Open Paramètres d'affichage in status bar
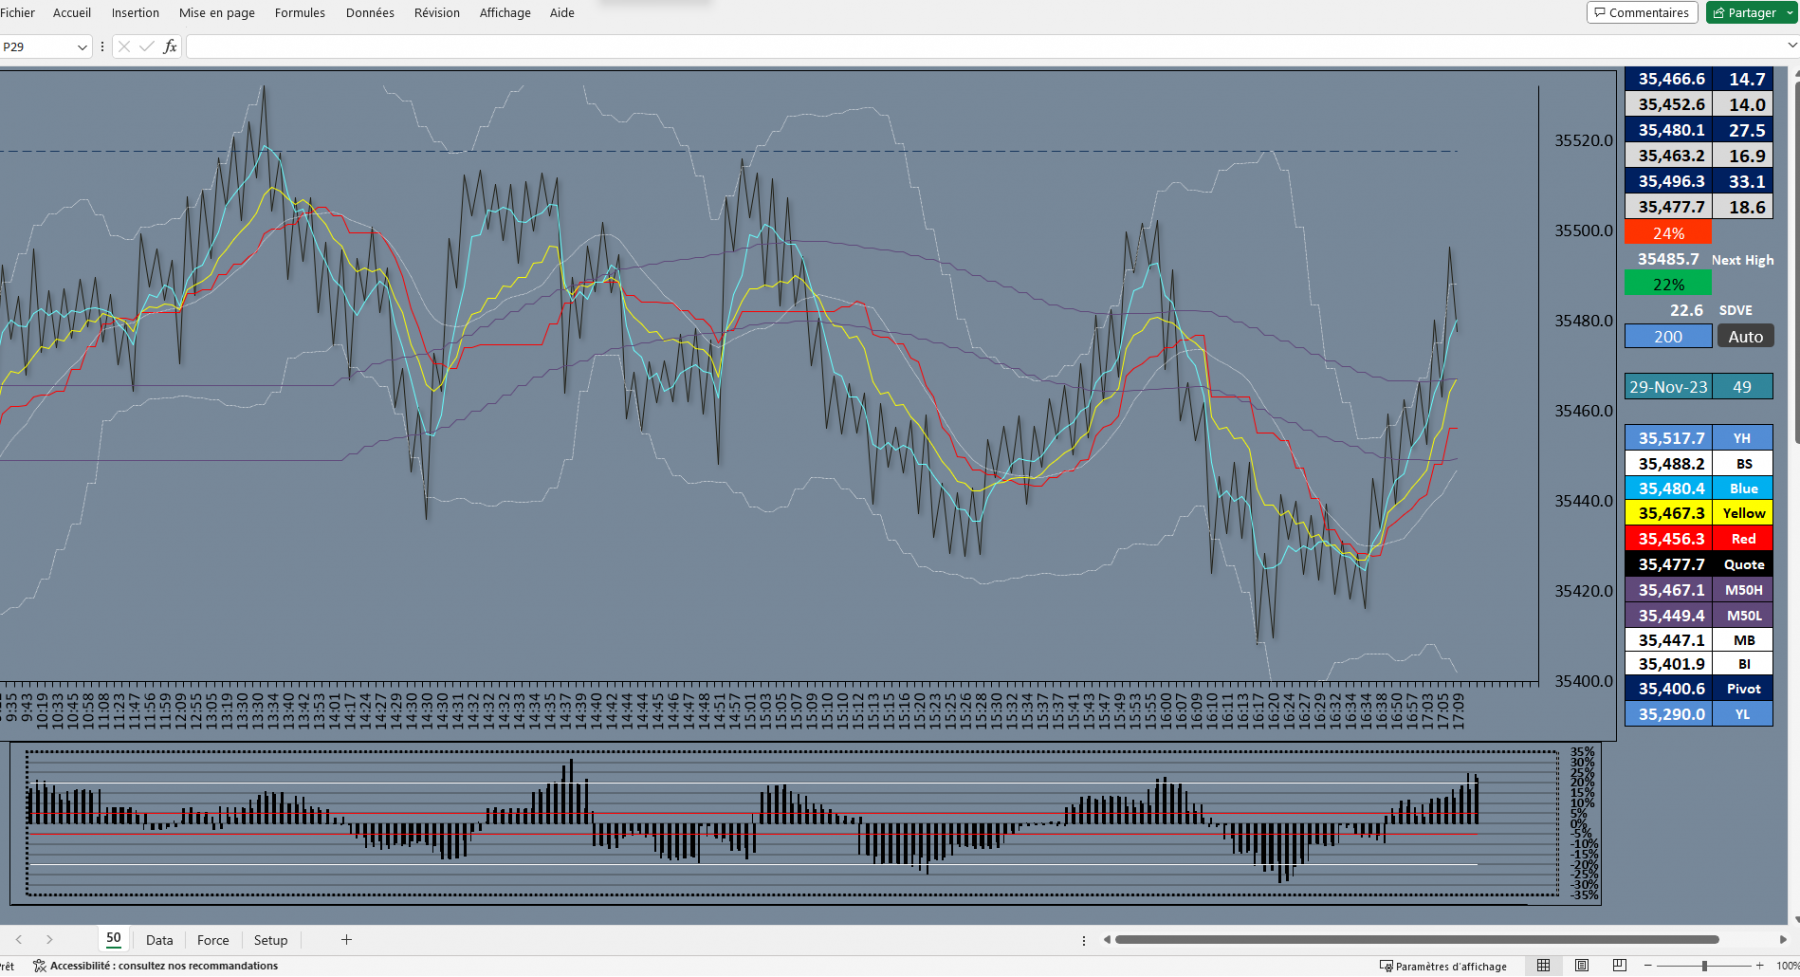The width and height of the screenshot is (1800, 977). coord(1443,966)
